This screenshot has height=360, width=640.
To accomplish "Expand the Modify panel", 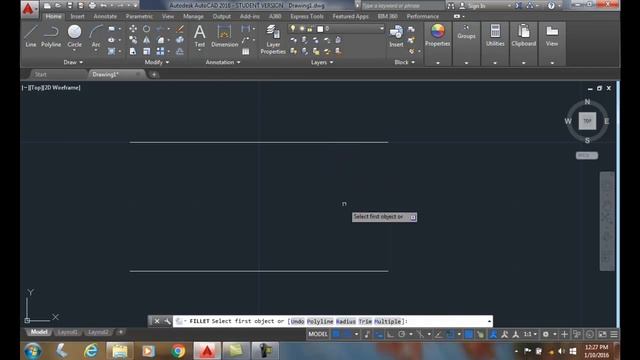I will tap(157, 62).
